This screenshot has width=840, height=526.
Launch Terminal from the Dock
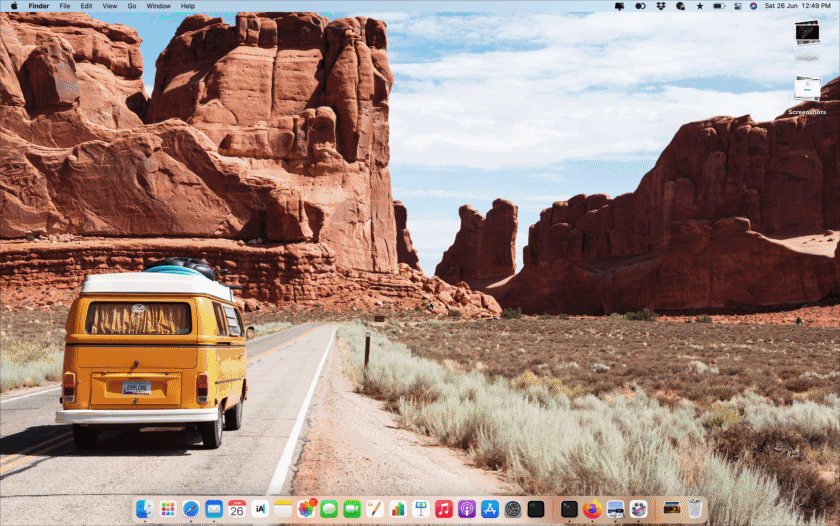[x=569, y=509]
